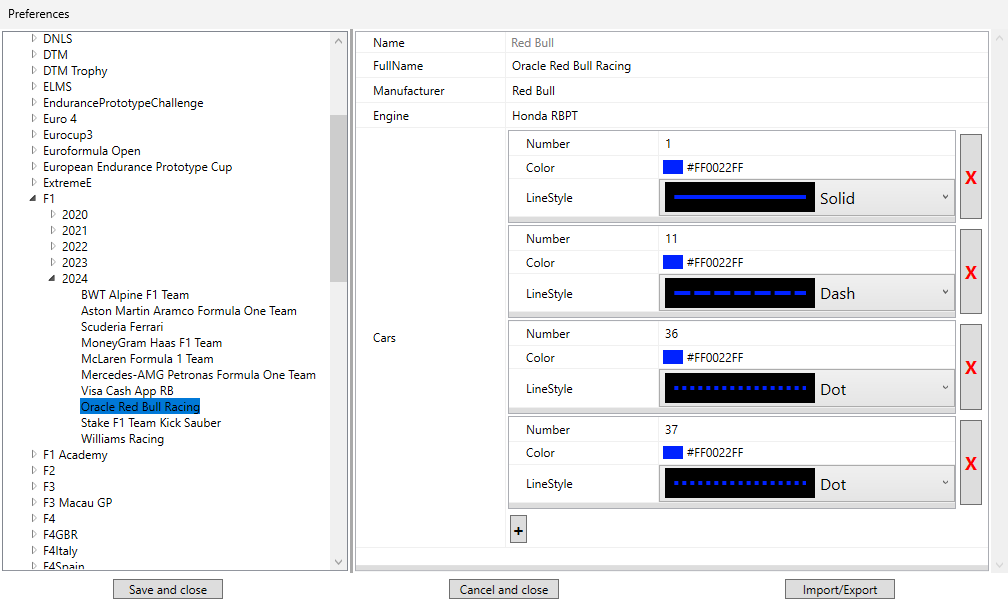Remove car number 11 entry
1008x605 pixels.
971,271
